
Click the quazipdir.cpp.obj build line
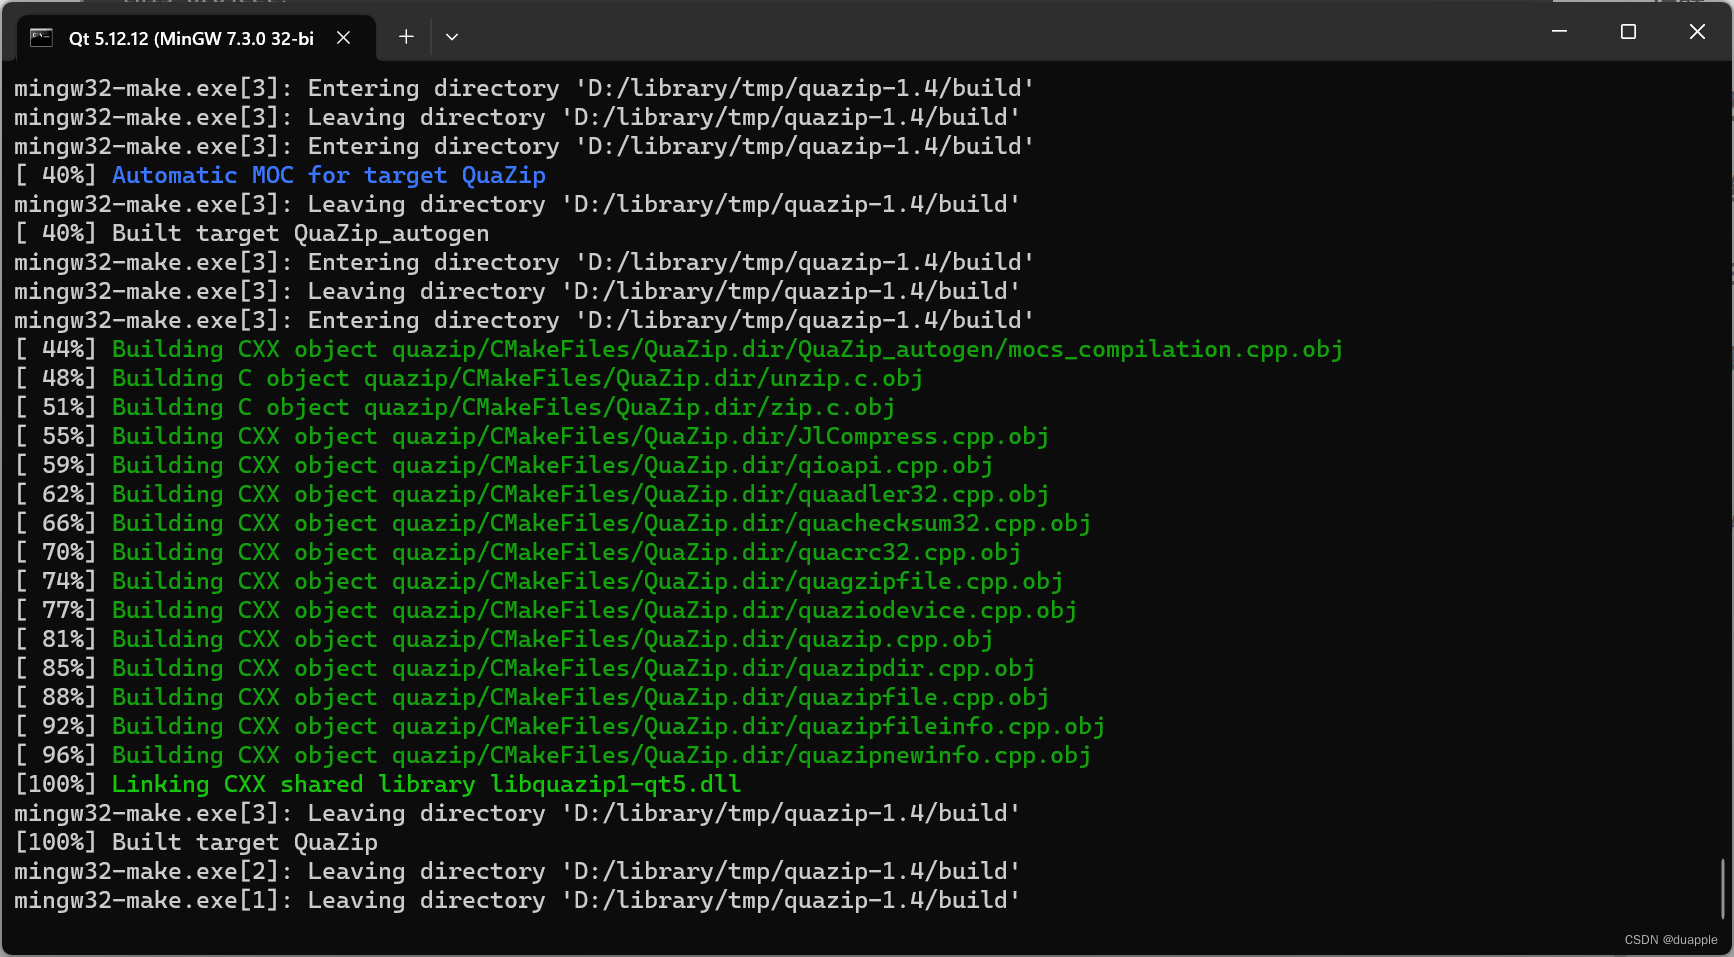(x=524, y=668)
